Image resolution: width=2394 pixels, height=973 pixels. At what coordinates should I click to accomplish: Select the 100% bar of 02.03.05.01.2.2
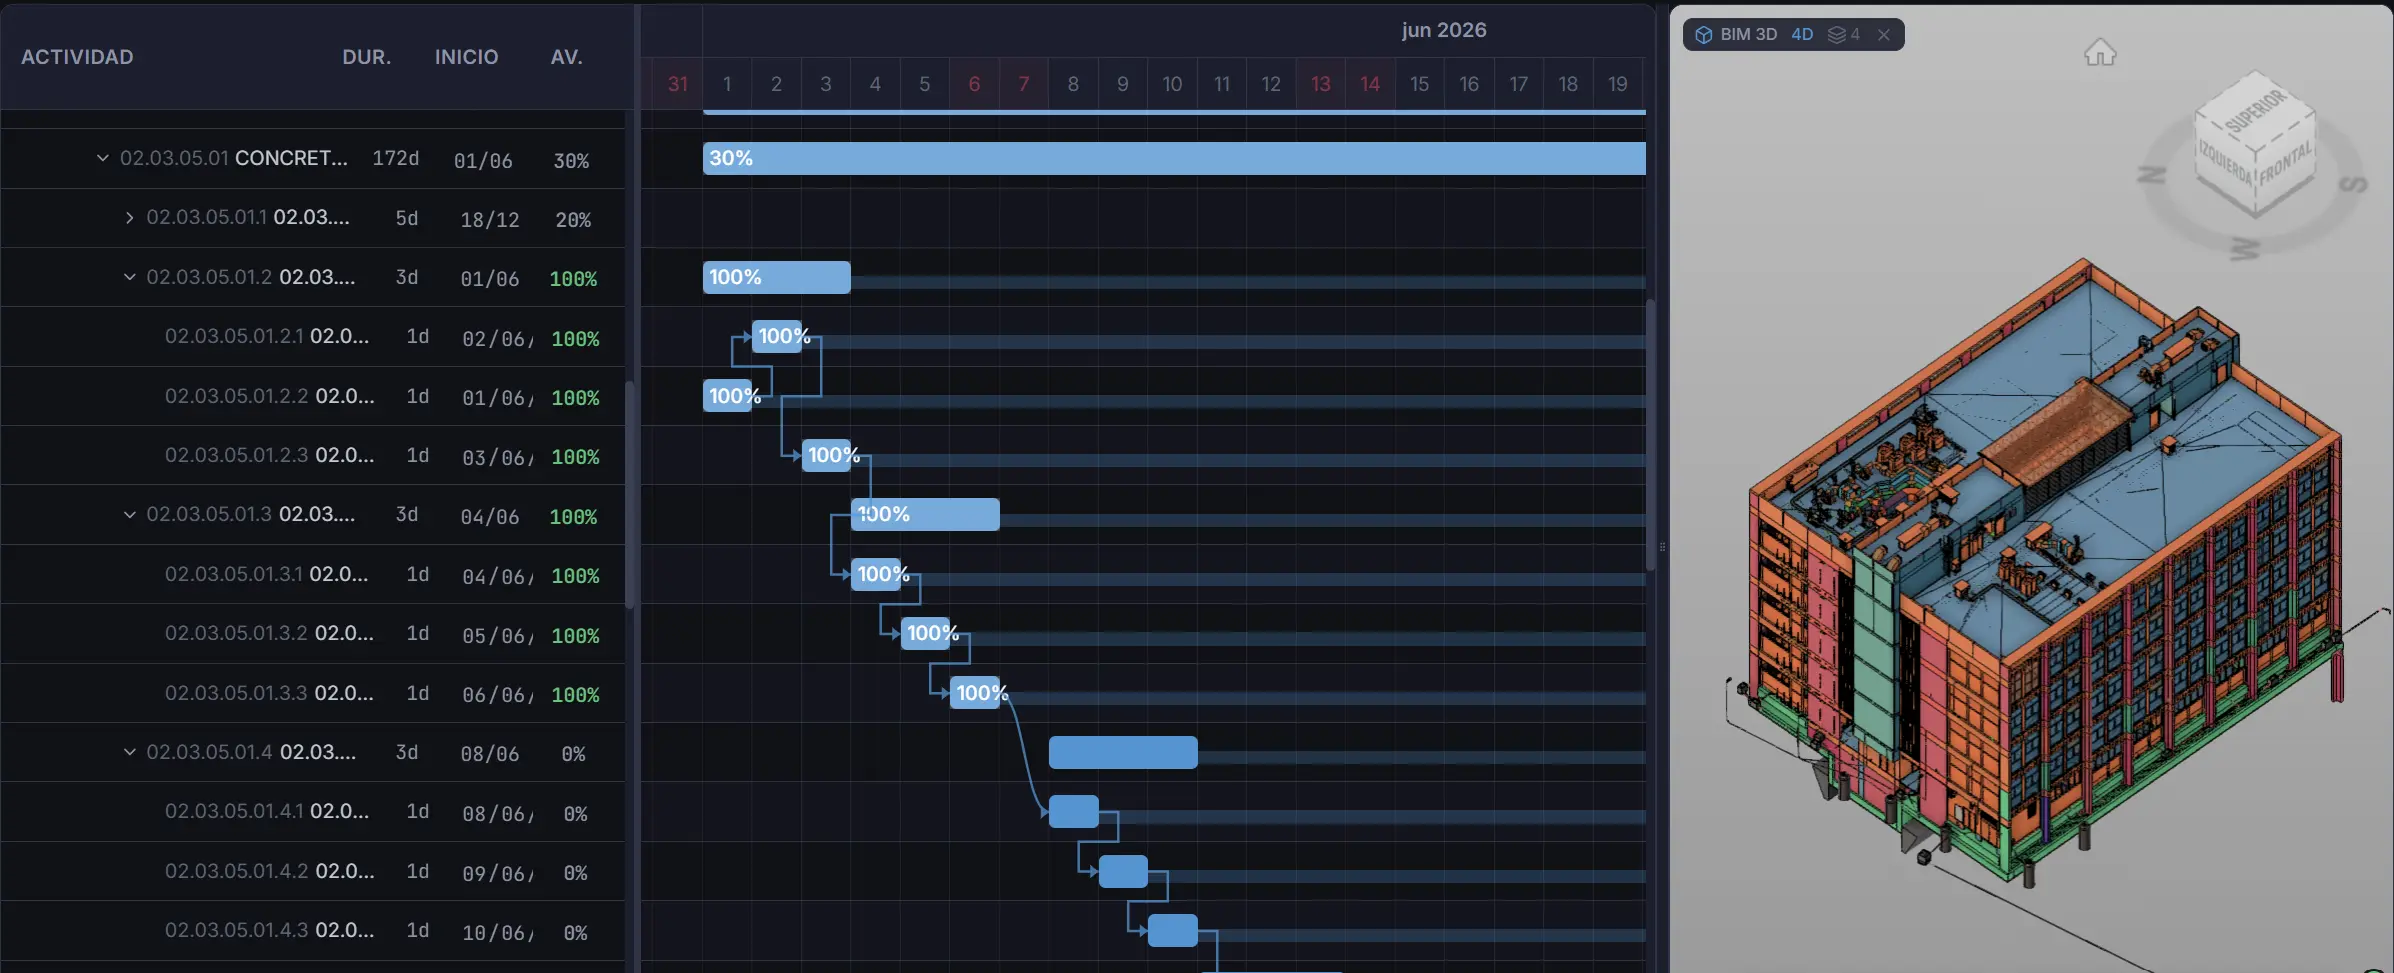728,396
